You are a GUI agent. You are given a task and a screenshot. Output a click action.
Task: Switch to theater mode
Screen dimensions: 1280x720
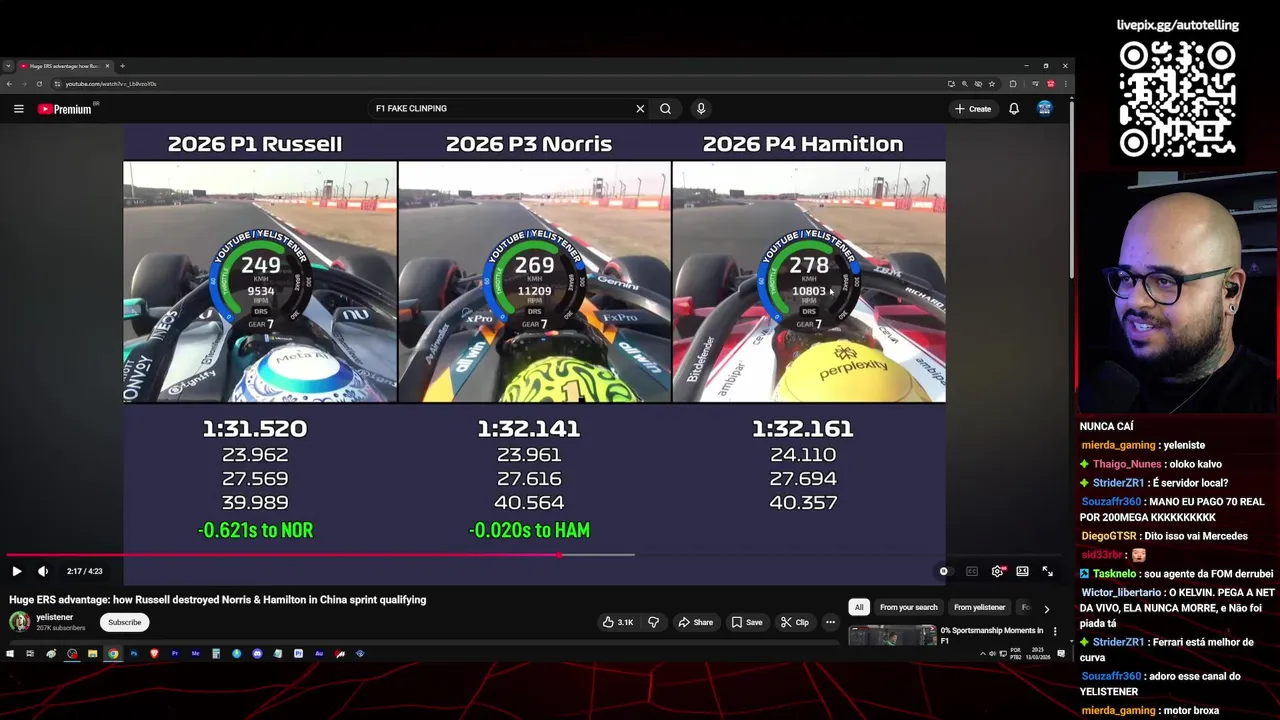[x=1022, y=571]
